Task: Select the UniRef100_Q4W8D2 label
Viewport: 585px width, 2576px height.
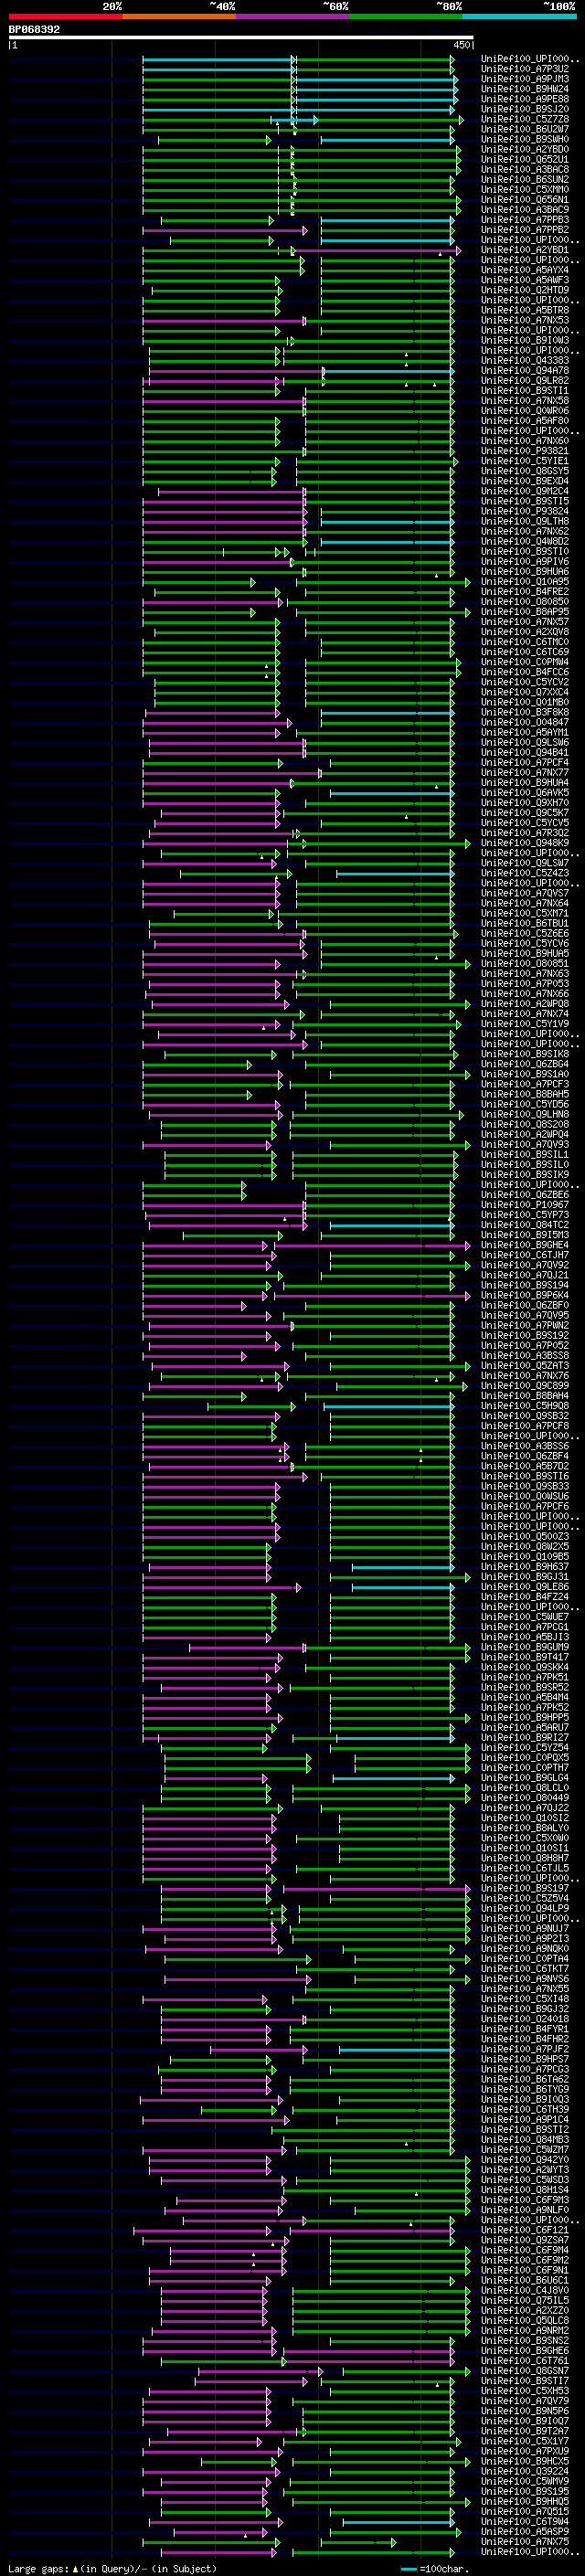Action: coord(525,541)
